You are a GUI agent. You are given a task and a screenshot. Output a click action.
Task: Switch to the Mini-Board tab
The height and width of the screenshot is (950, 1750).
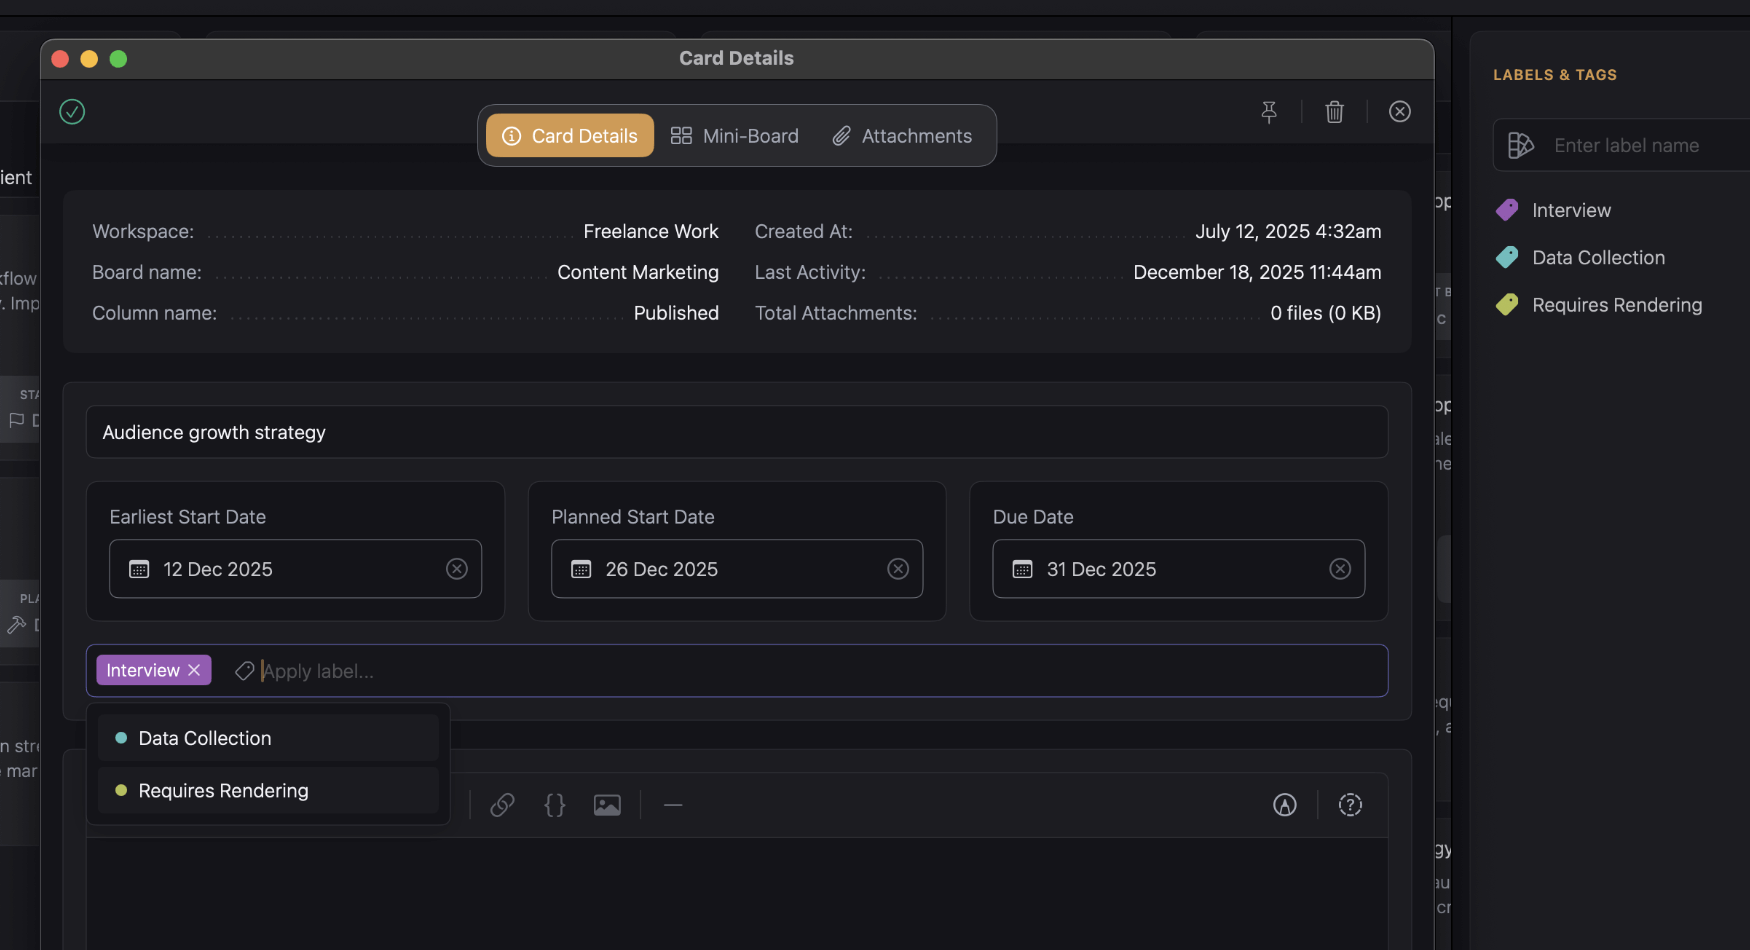(x=735, y=136)
